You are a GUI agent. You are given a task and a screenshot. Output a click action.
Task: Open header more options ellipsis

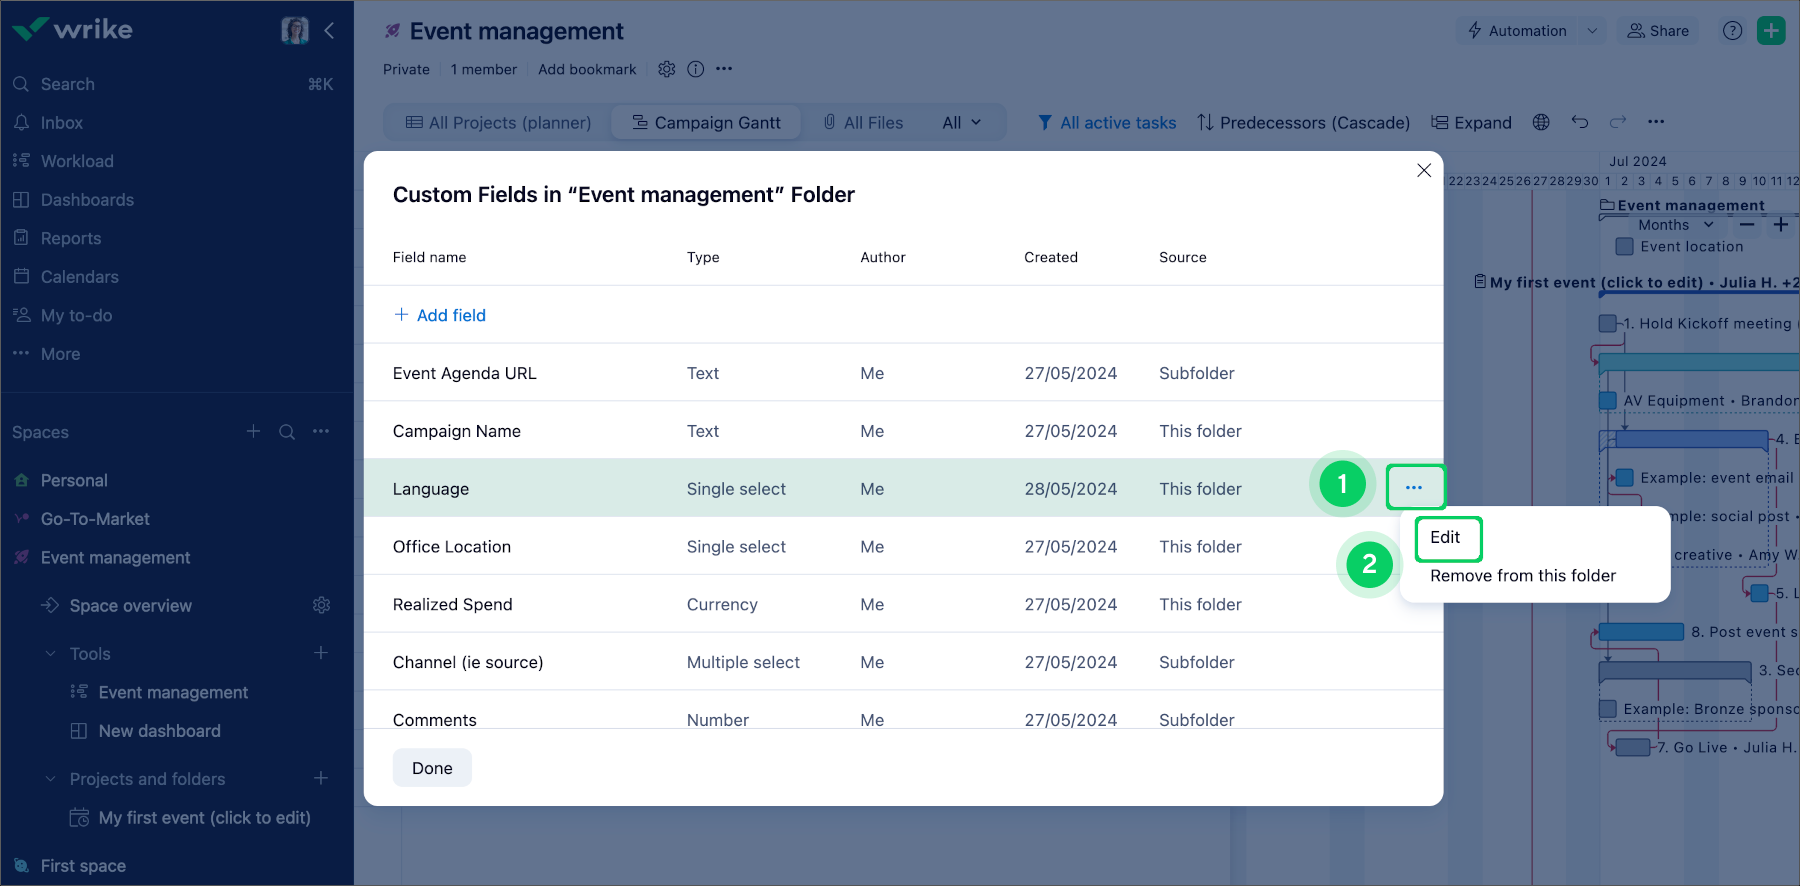pos(724,69)
